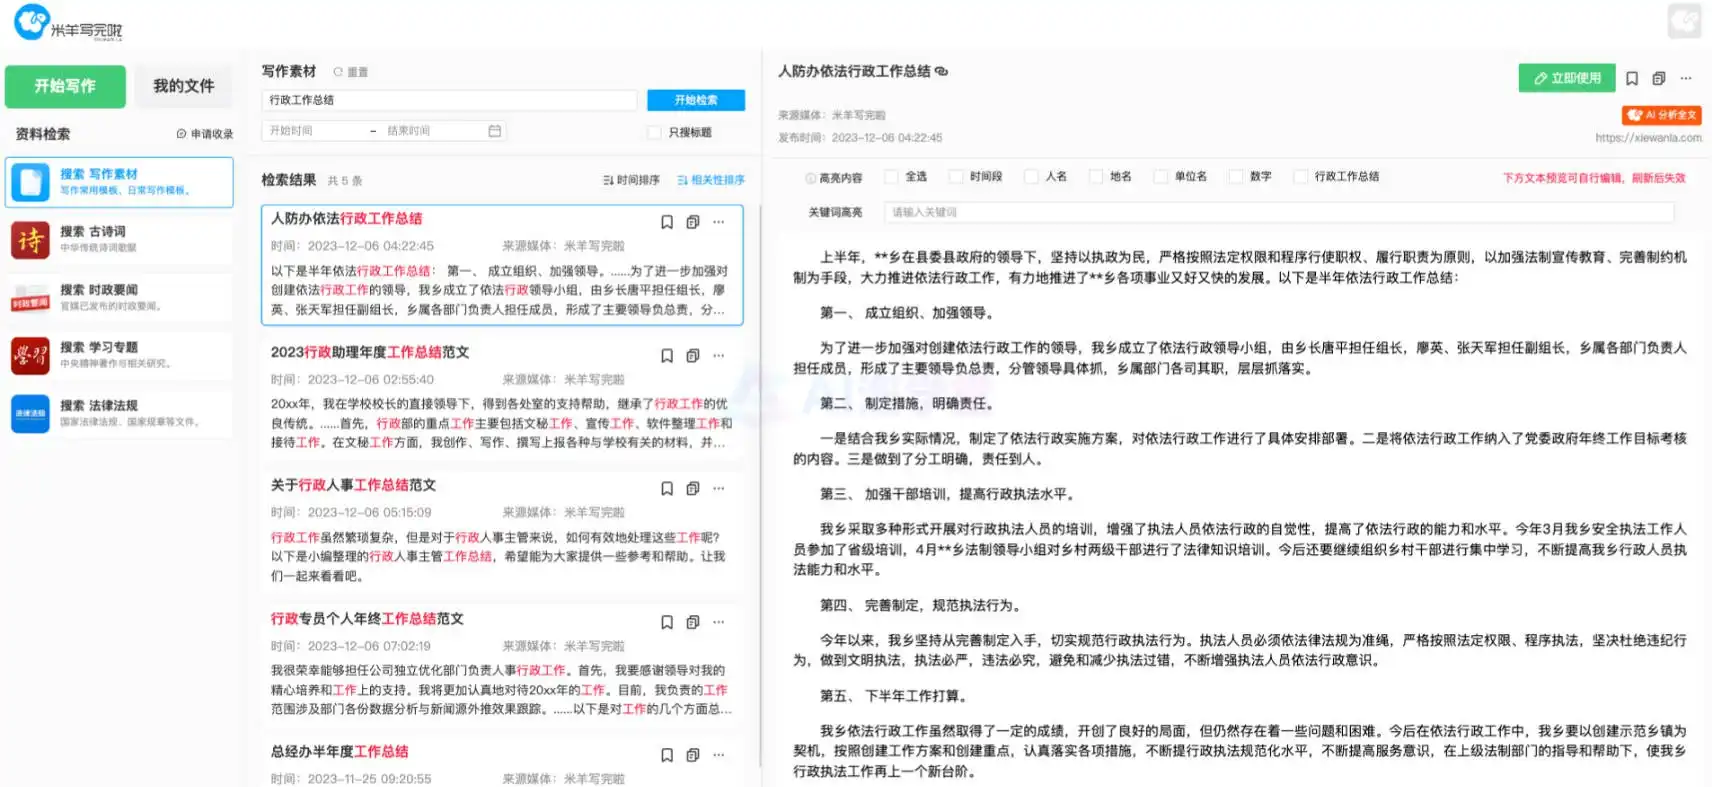The image size is (1712, 787).
Task: Bookmark the 总经办半年度工作总结 result
Action: coord(667,755)
